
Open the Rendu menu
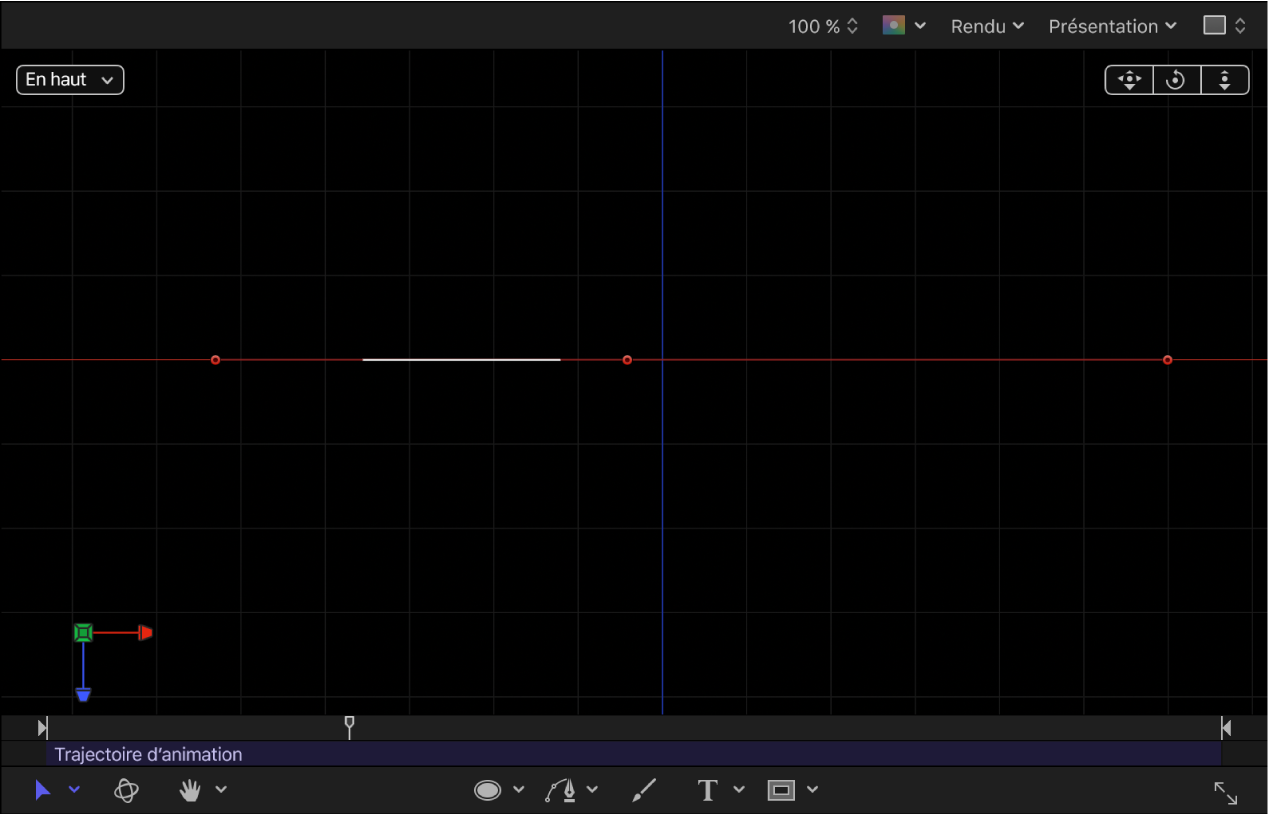[x=987, y=26]
